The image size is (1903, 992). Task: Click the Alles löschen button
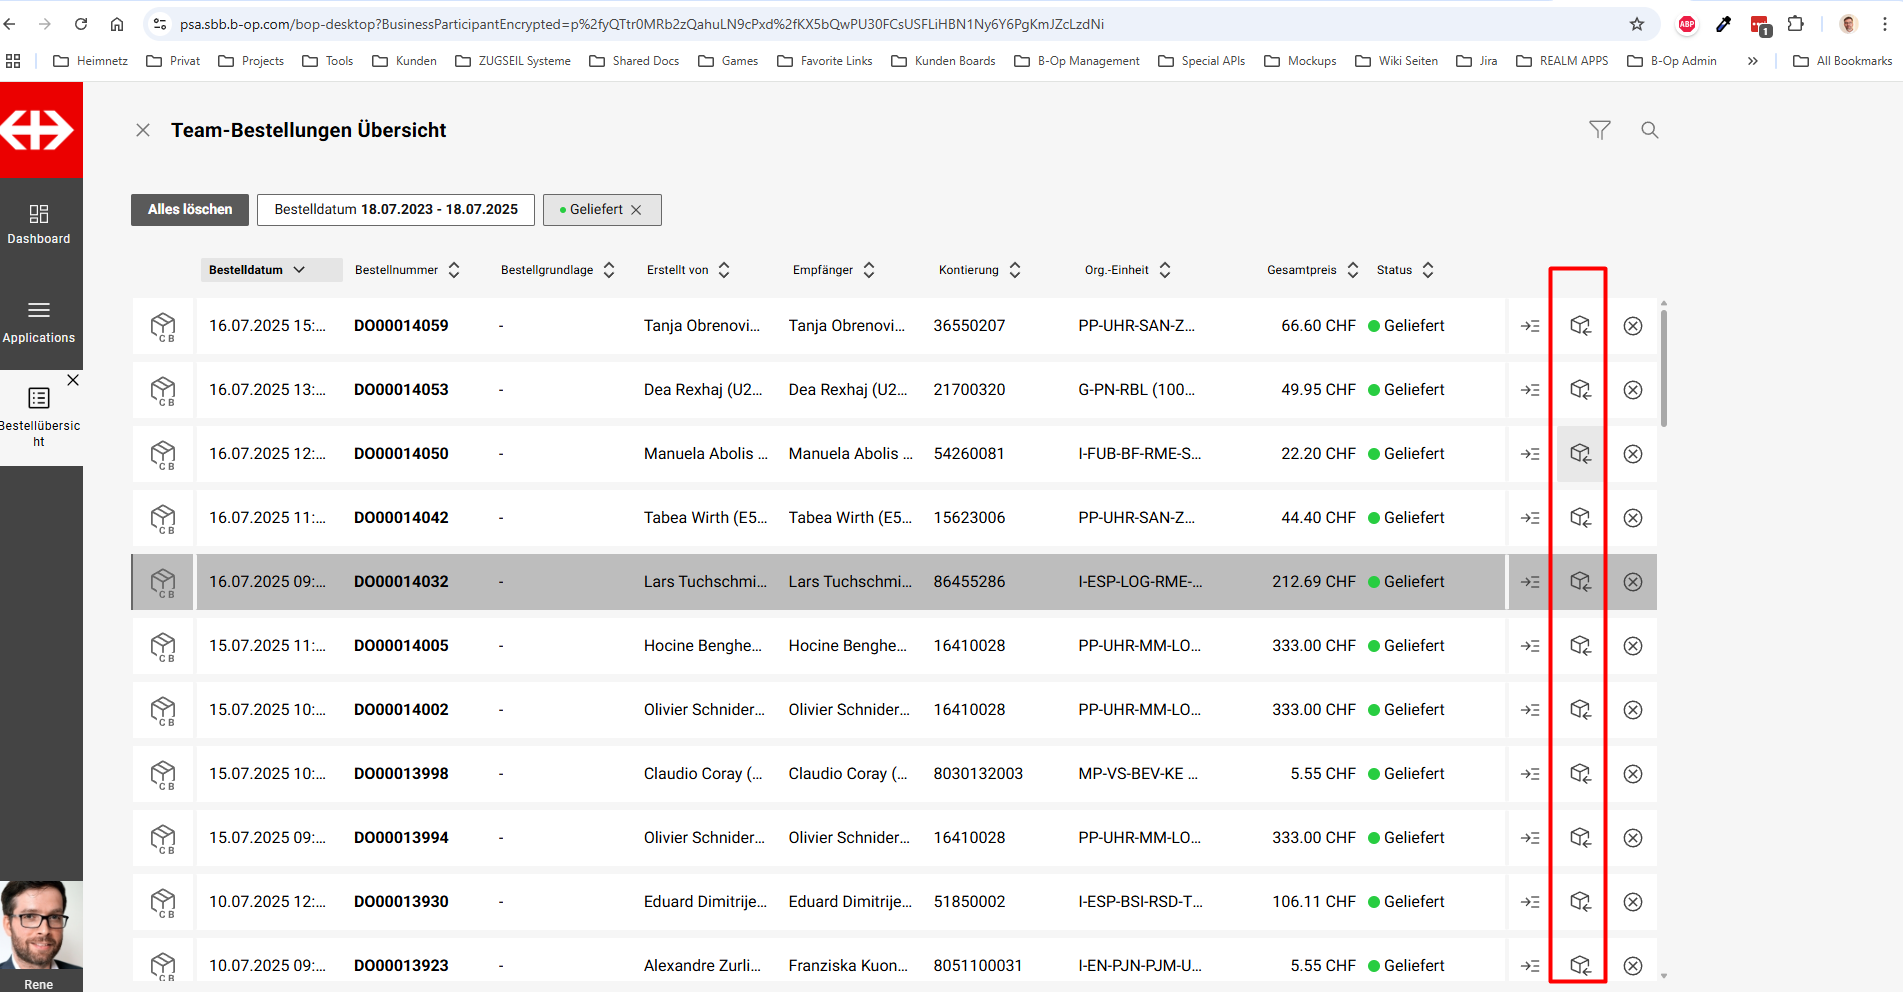click(190, 210)
